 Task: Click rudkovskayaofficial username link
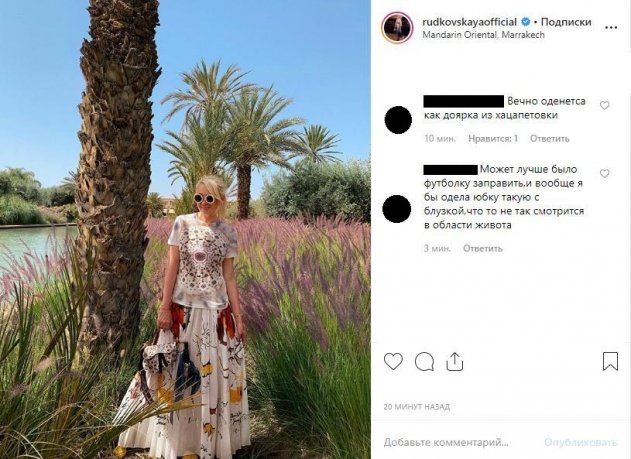click(469, 22)
